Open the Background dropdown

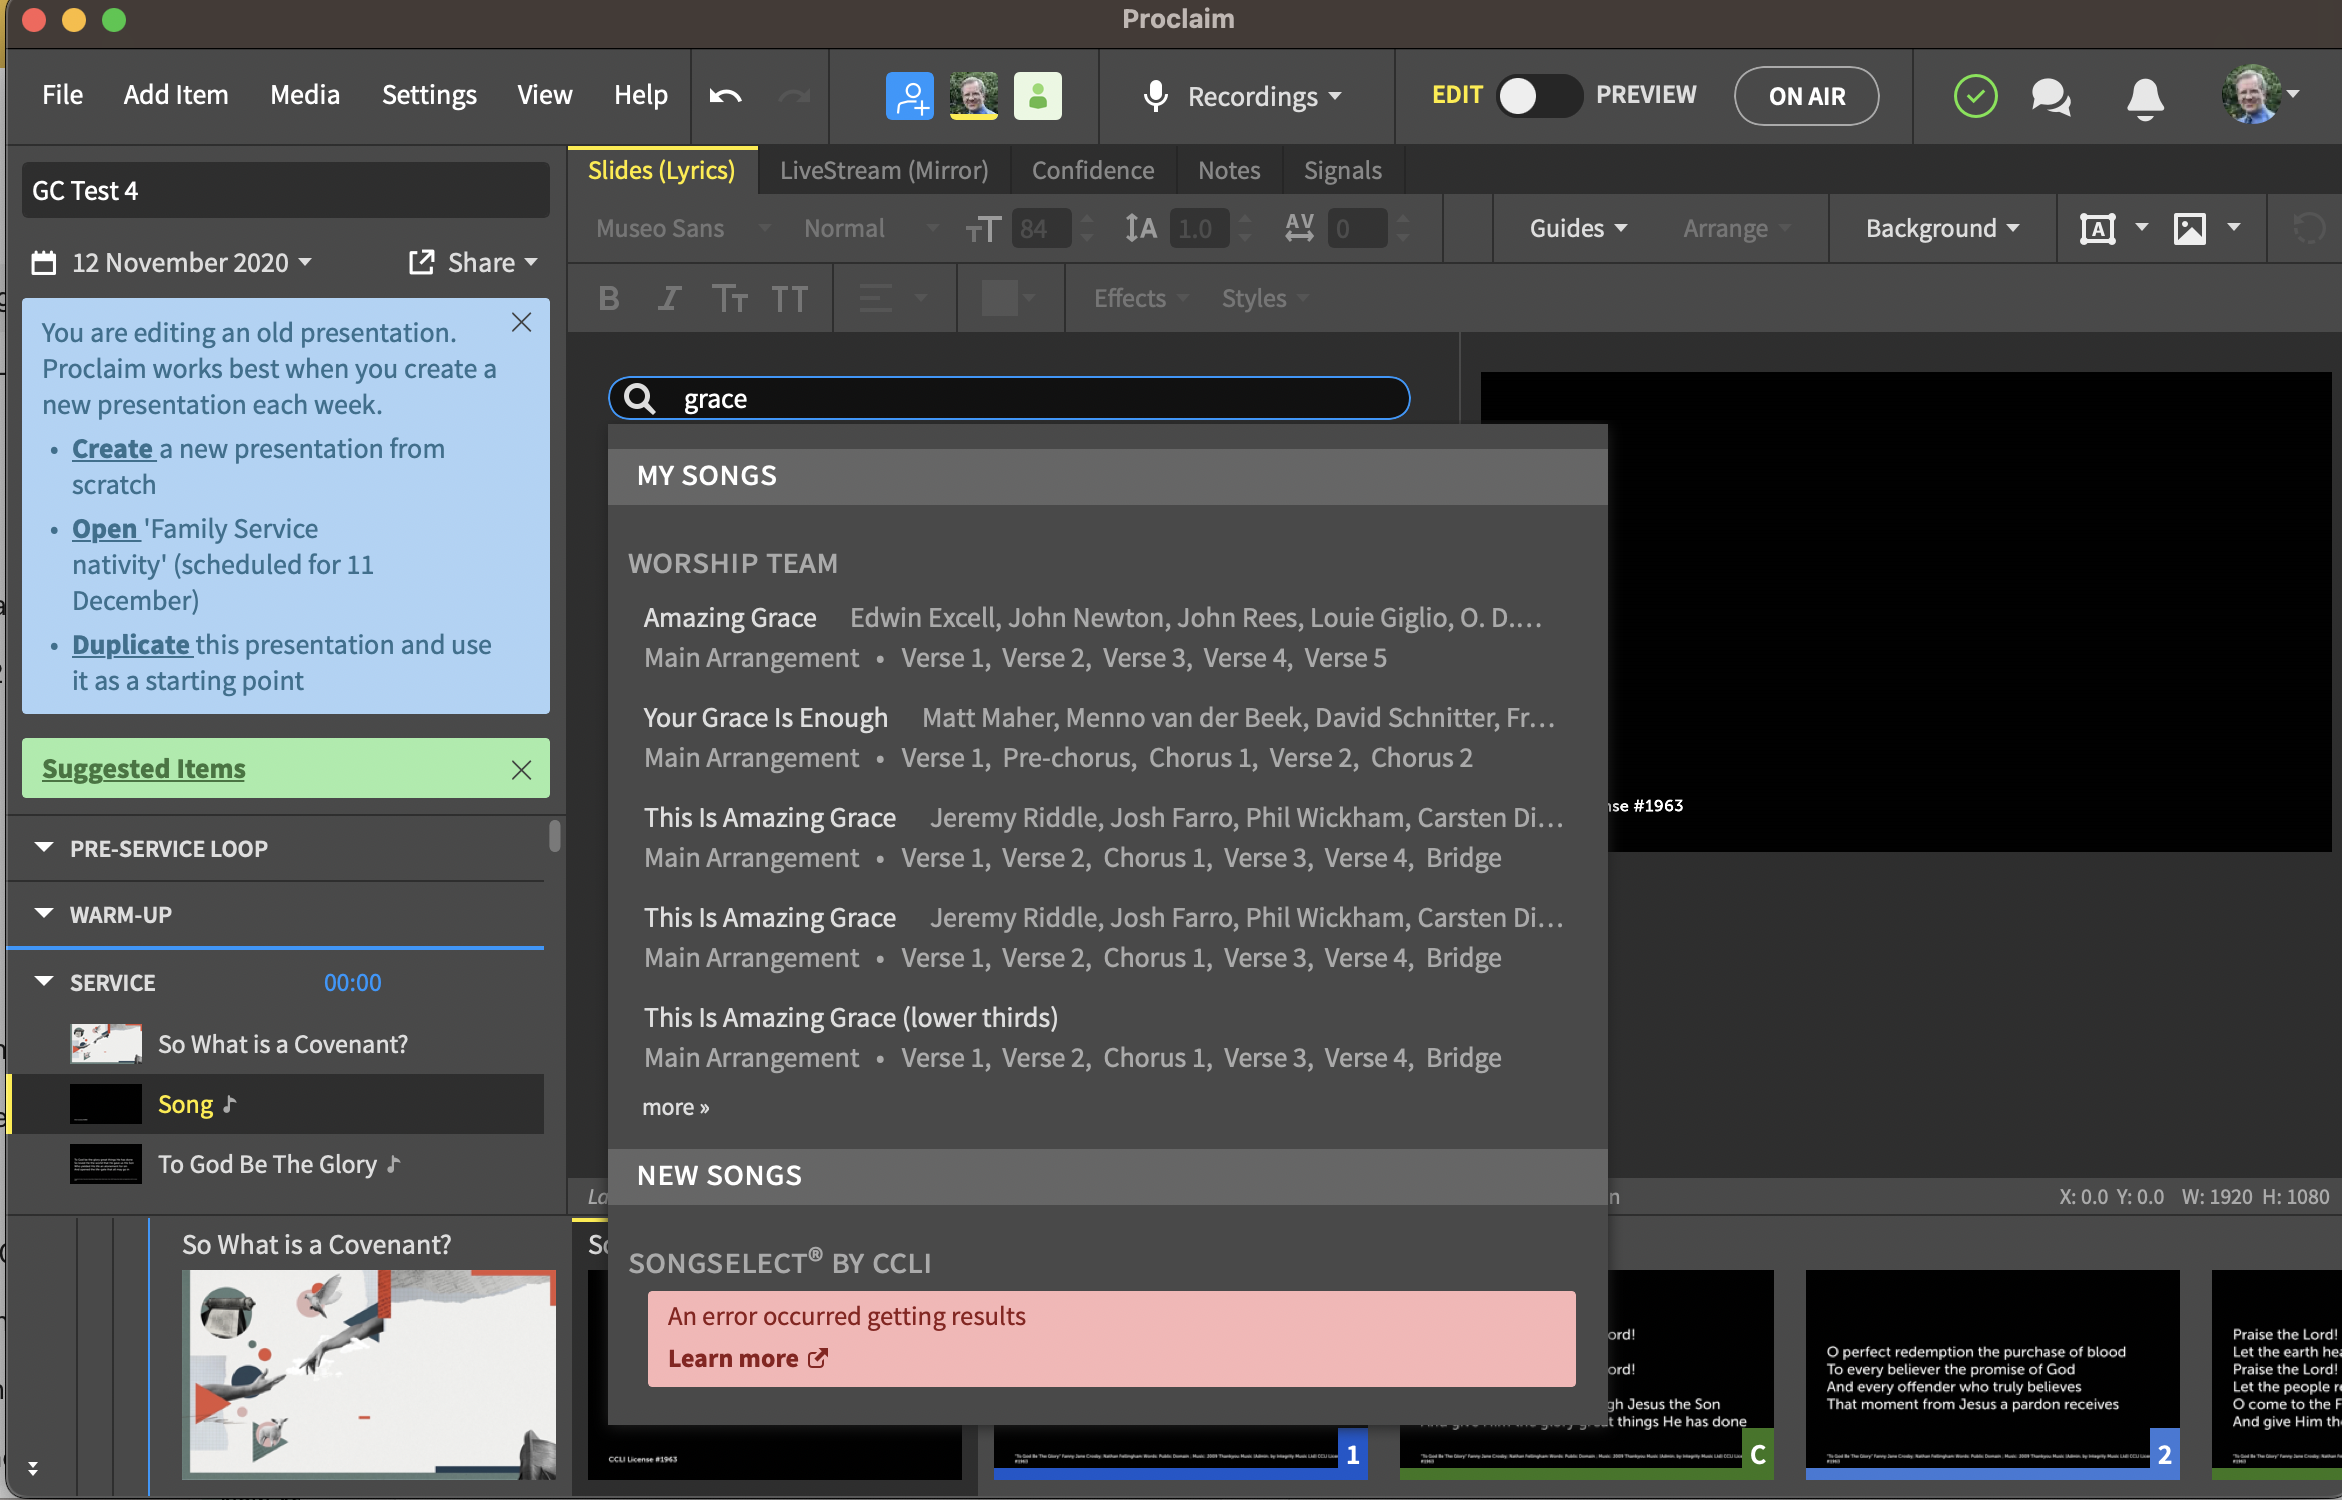1941,229
